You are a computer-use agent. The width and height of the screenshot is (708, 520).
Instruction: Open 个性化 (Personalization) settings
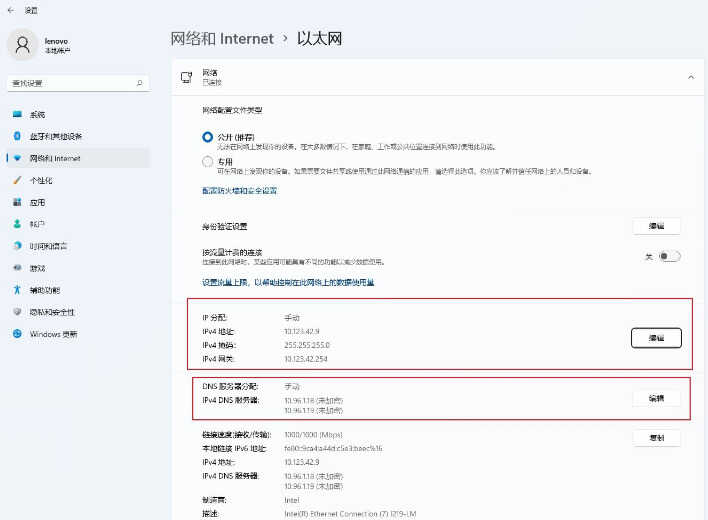click(x=40, y=180)
